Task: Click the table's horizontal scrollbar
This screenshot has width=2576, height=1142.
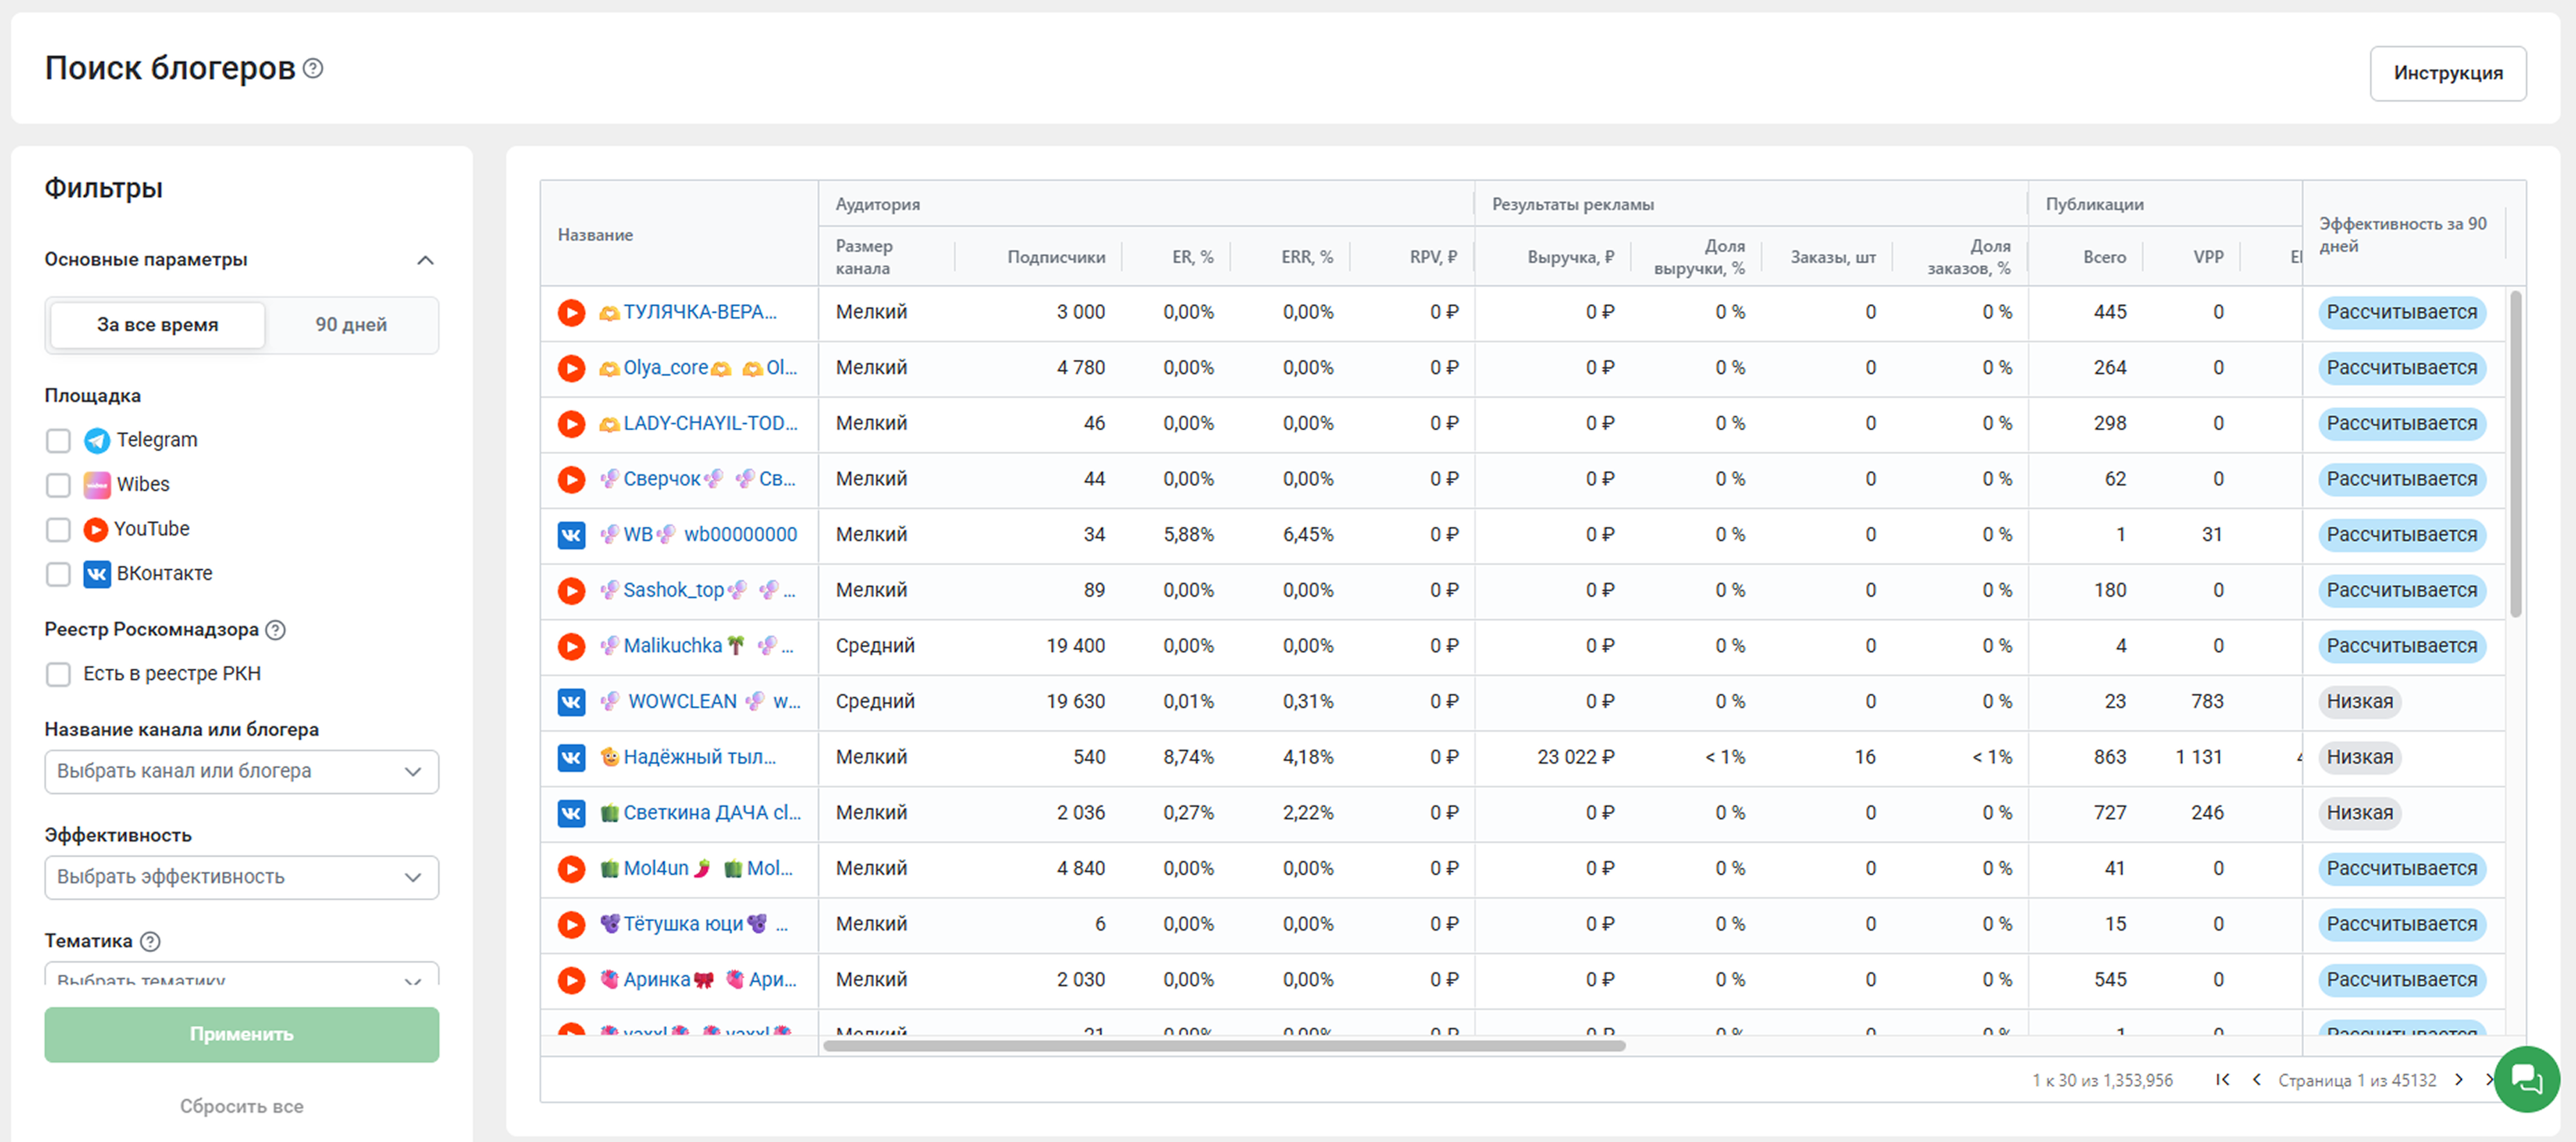Action: click(1223, 1046)
